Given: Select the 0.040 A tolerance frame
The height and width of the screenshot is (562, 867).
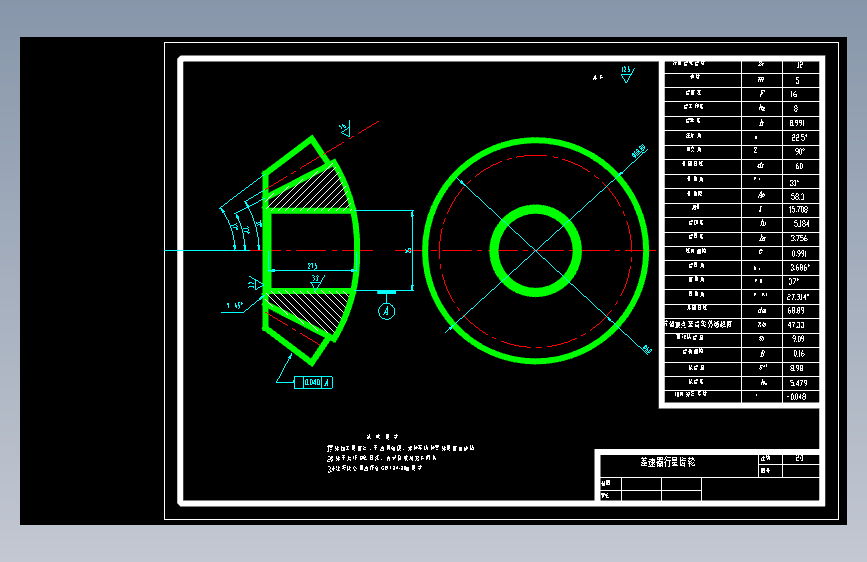Looking at the screenshot, I should (x=314, y=382).
